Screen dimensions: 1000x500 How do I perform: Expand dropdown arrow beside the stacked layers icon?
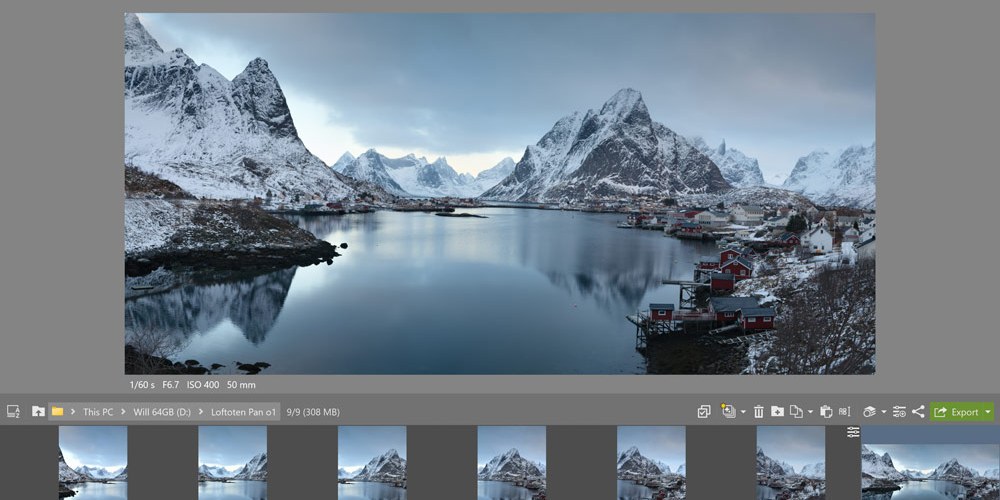point(883,413)
